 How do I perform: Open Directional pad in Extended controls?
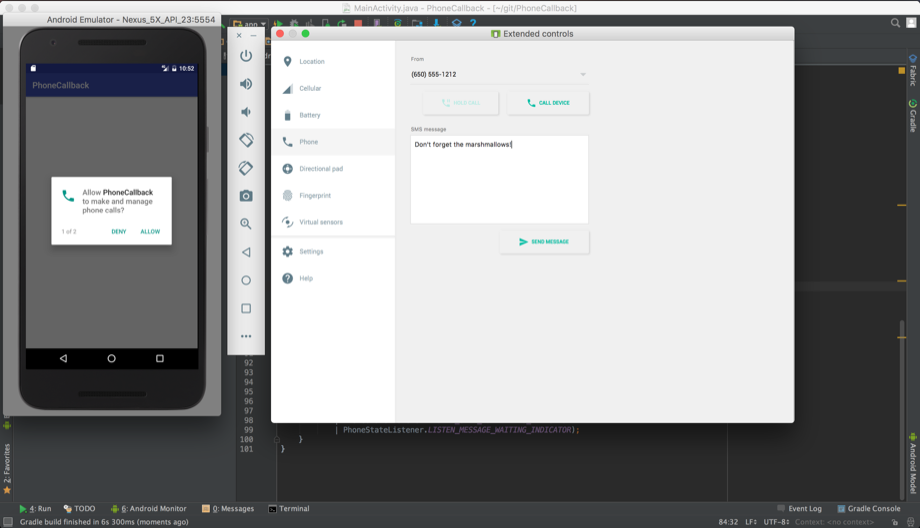coord(333,169)
